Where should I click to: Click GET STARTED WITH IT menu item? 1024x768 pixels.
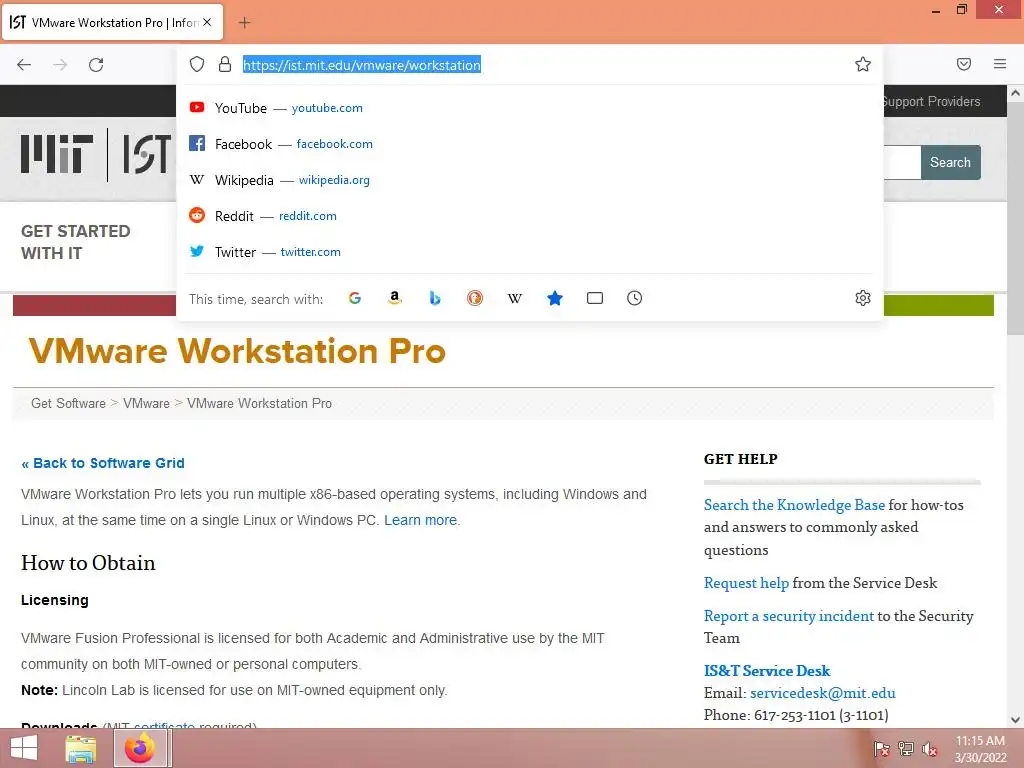coord(76,242)
